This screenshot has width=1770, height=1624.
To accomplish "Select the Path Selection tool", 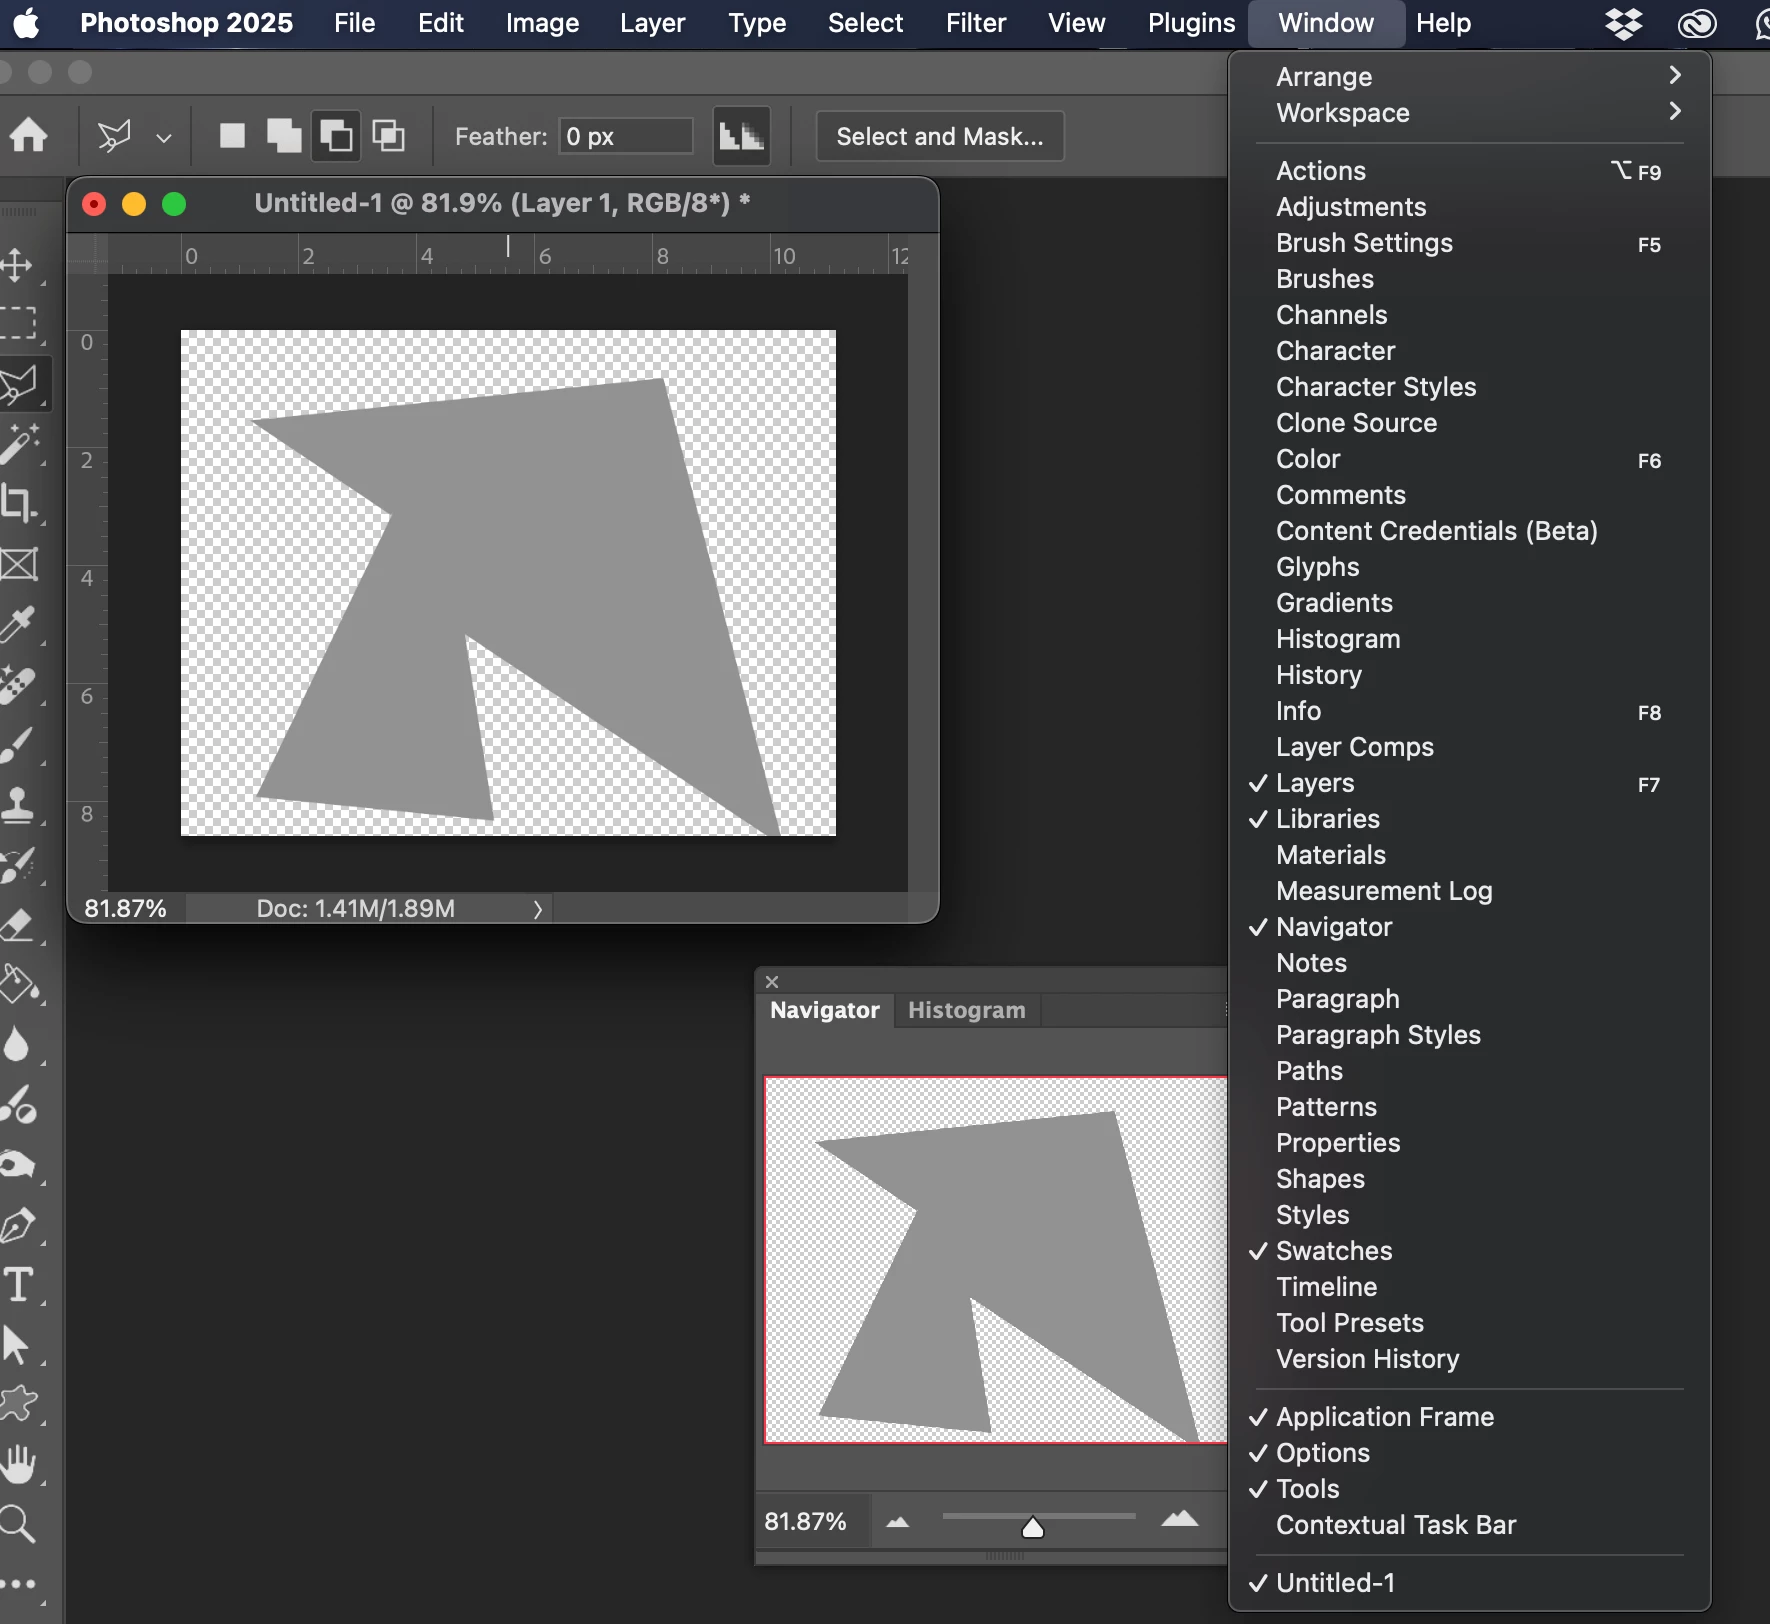I will (17, 1346).
